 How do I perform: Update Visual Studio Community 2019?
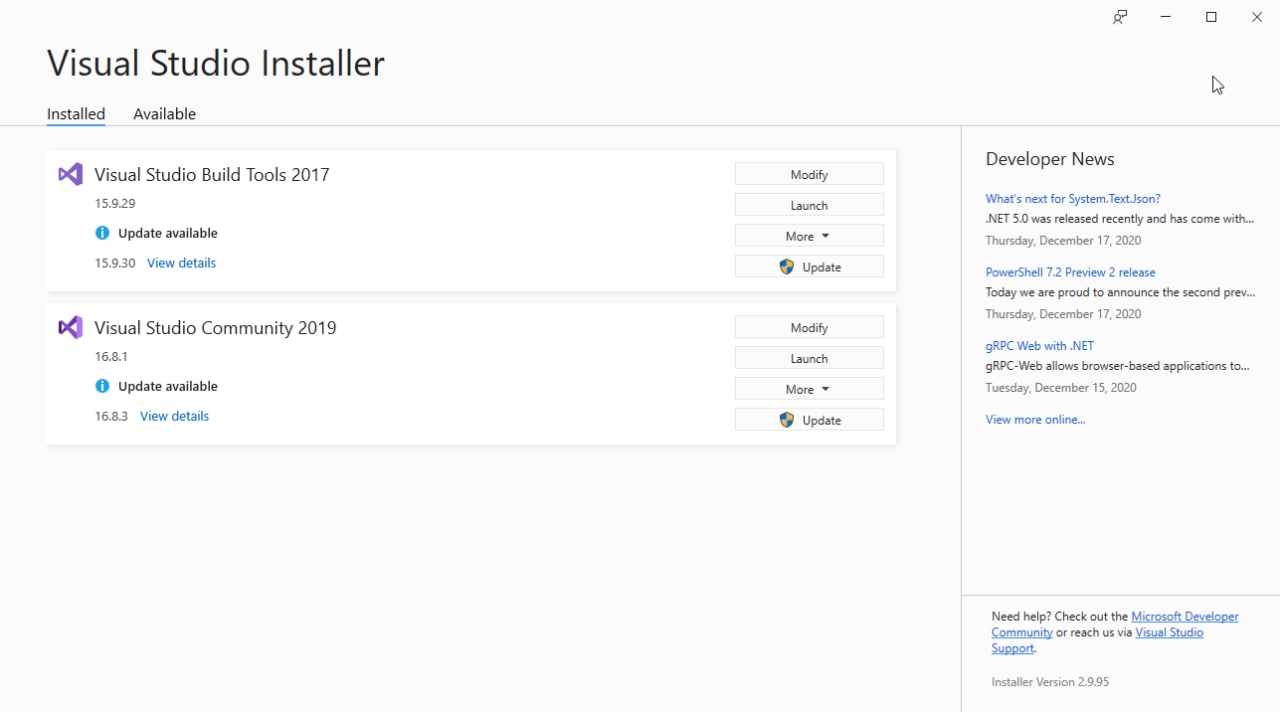pyautogui.click(x=809, y=420)
